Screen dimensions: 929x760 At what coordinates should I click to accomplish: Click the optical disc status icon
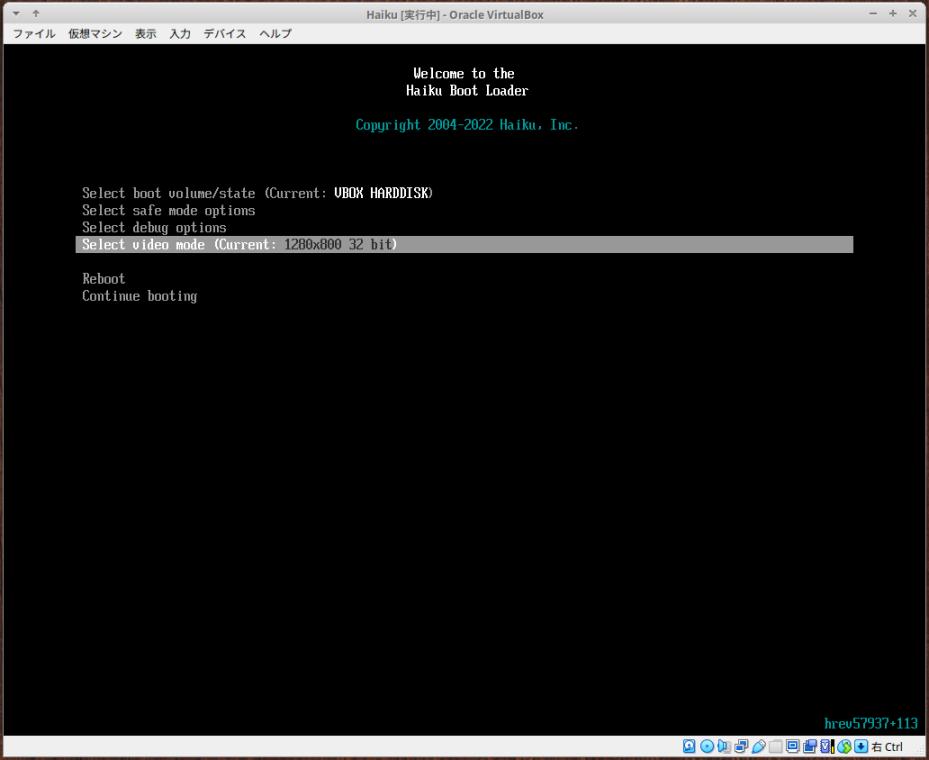click(707, 746)
